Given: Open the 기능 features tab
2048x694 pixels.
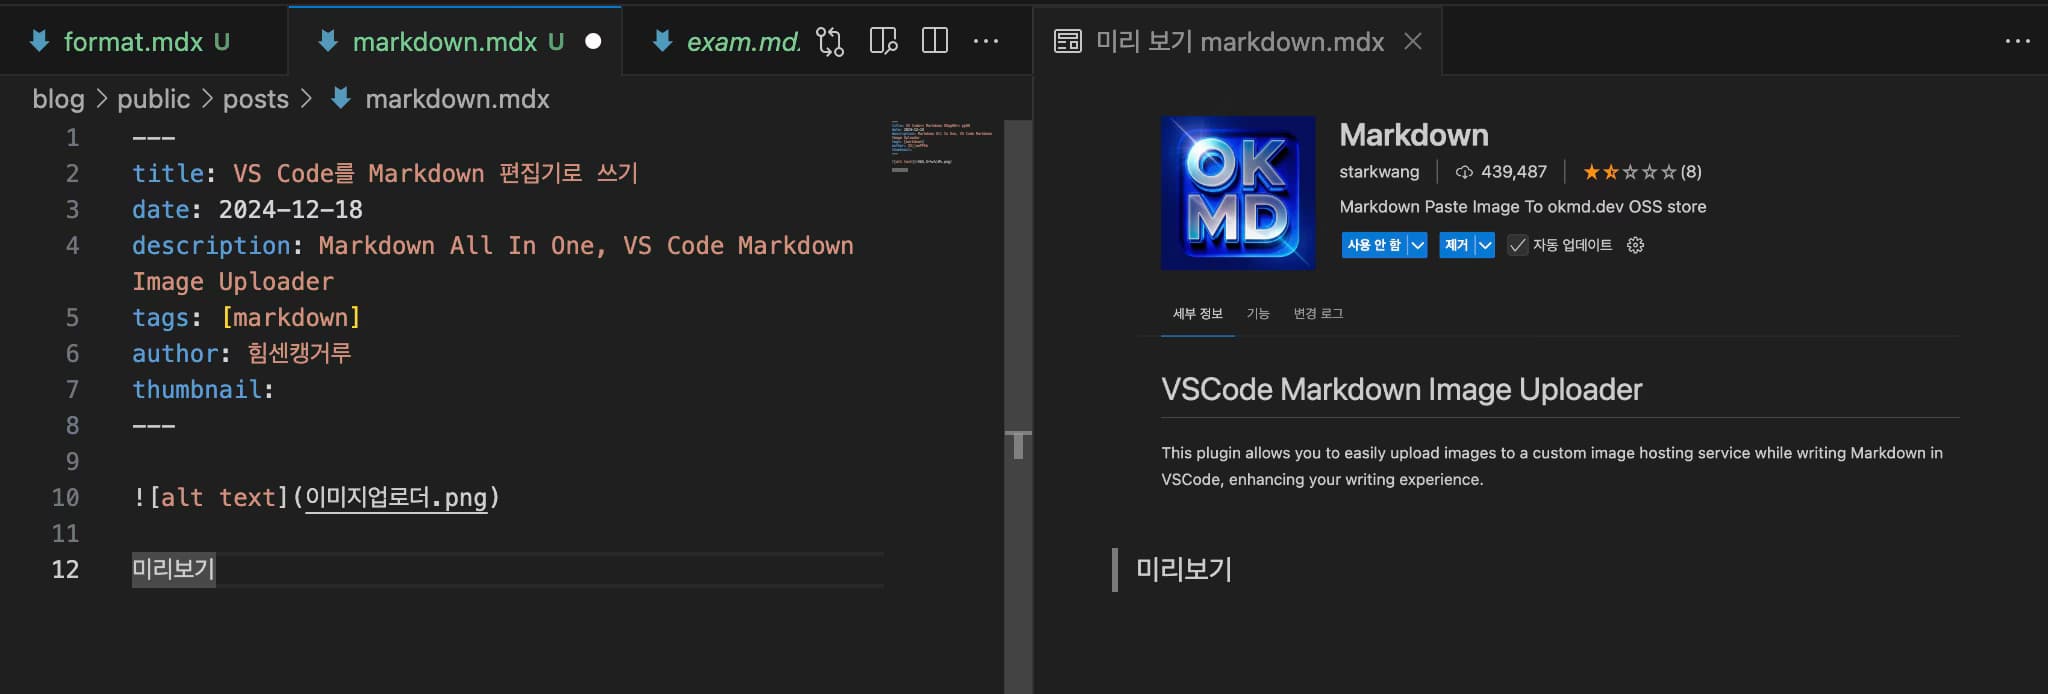Looking at the screenshot, I should 1258,314.
